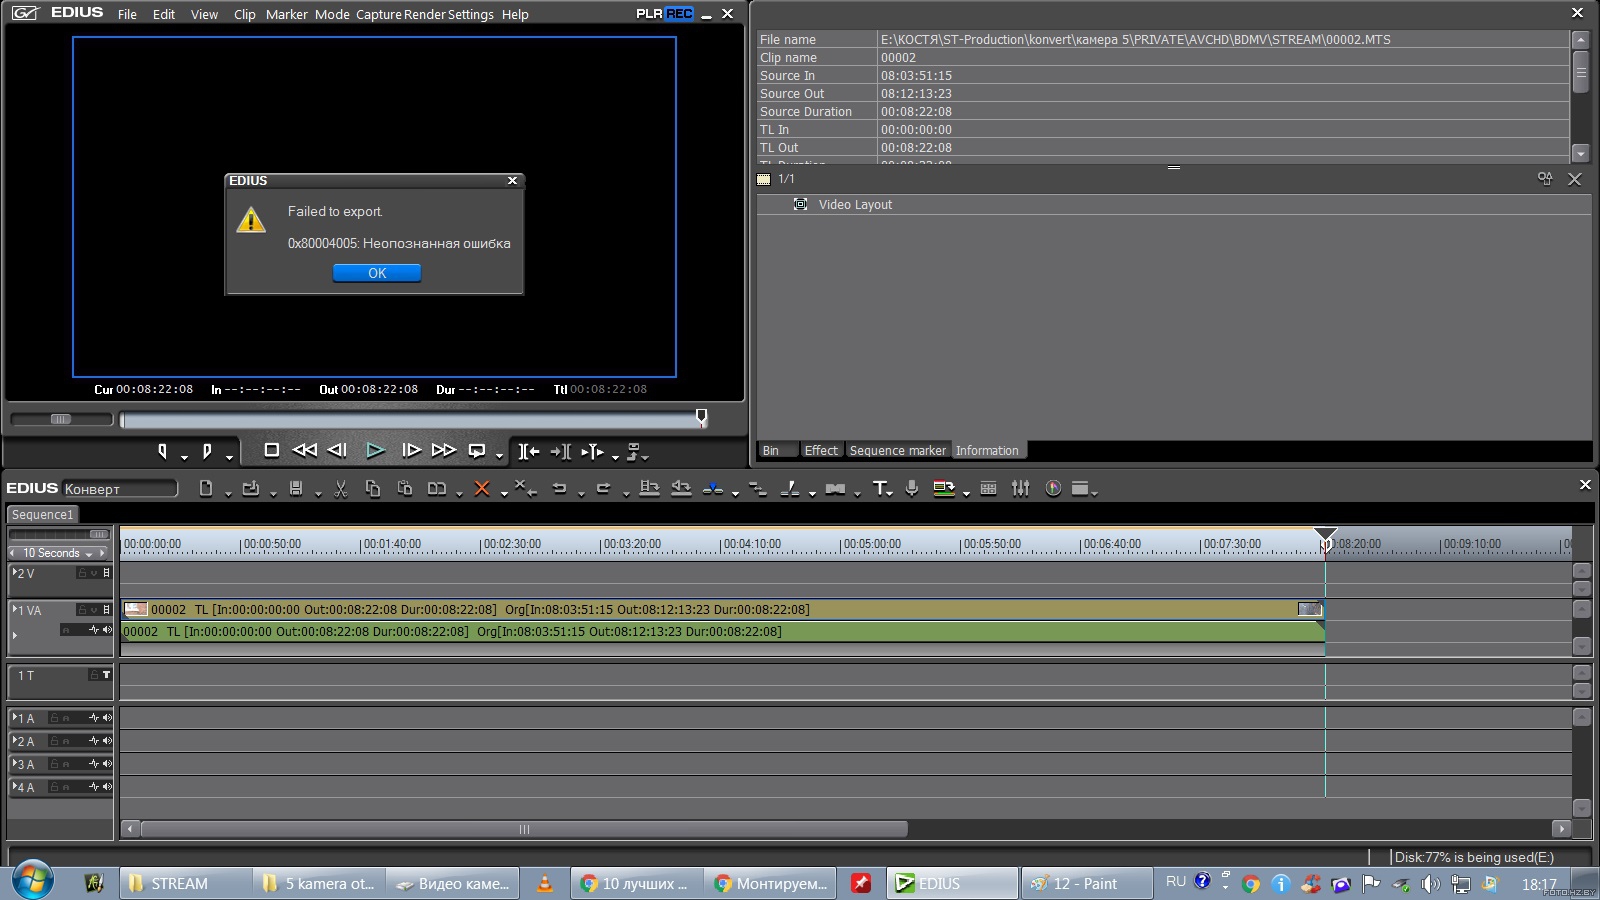Paste at the cursor location icon

pyautogui.click(x=405, y=488)
